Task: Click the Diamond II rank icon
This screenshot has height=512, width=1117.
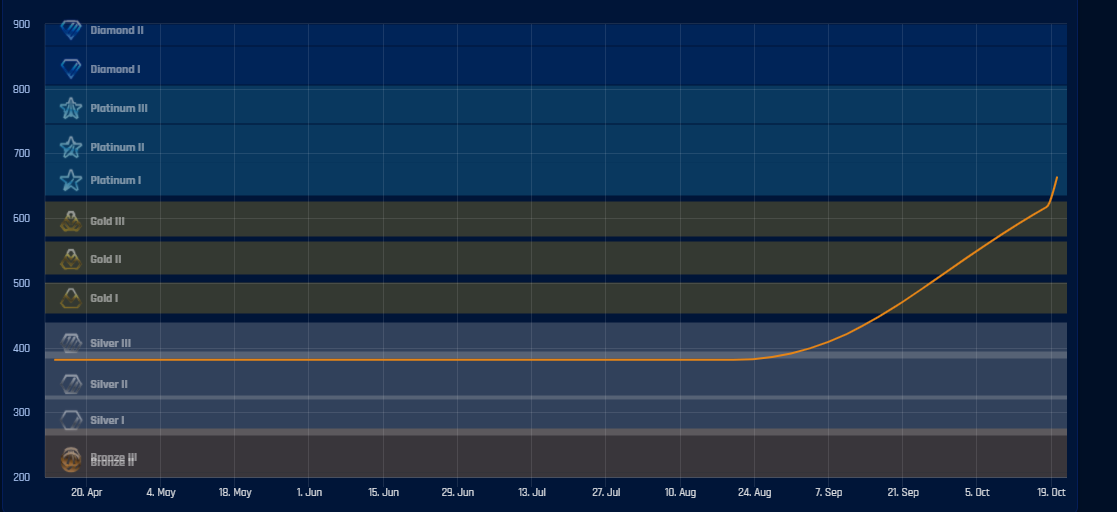Action: [x=71, y=30]
